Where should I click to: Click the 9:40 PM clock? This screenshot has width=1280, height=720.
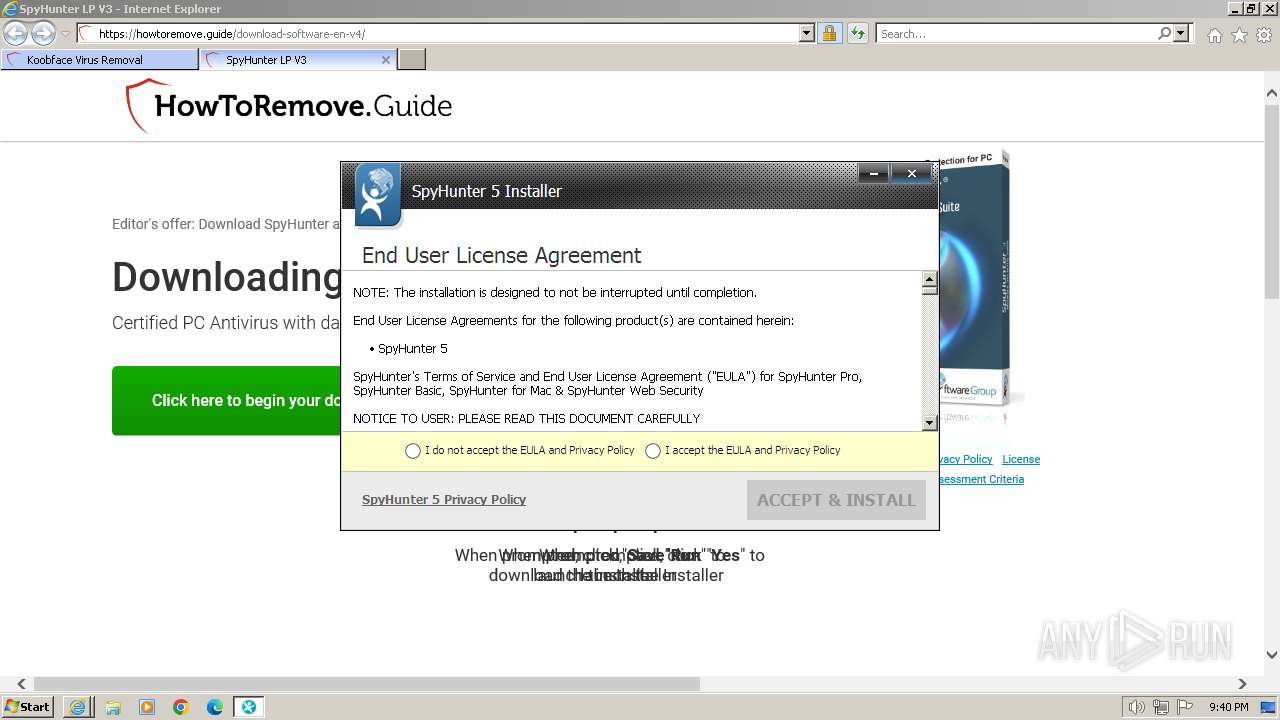pyautogui.click(x=1228, y=707)
